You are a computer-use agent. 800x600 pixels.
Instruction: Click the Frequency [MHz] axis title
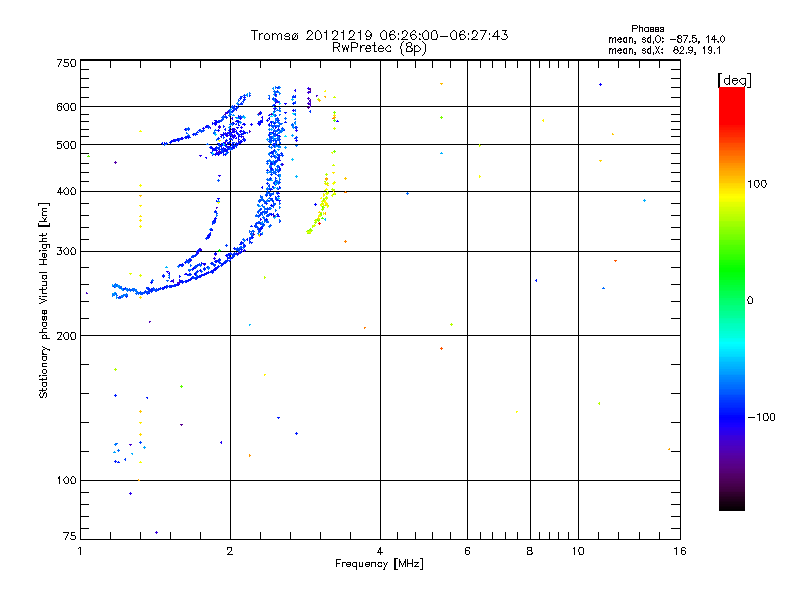(379, 564)
